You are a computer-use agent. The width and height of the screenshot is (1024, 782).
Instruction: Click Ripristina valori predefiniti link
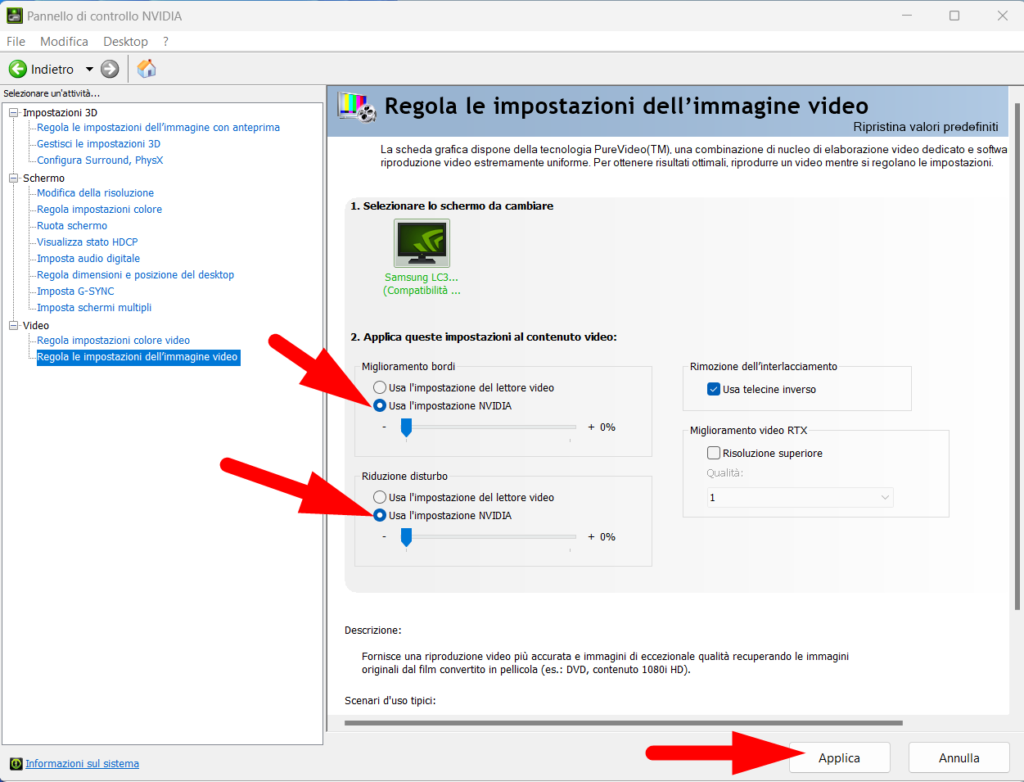click(925, 127)
